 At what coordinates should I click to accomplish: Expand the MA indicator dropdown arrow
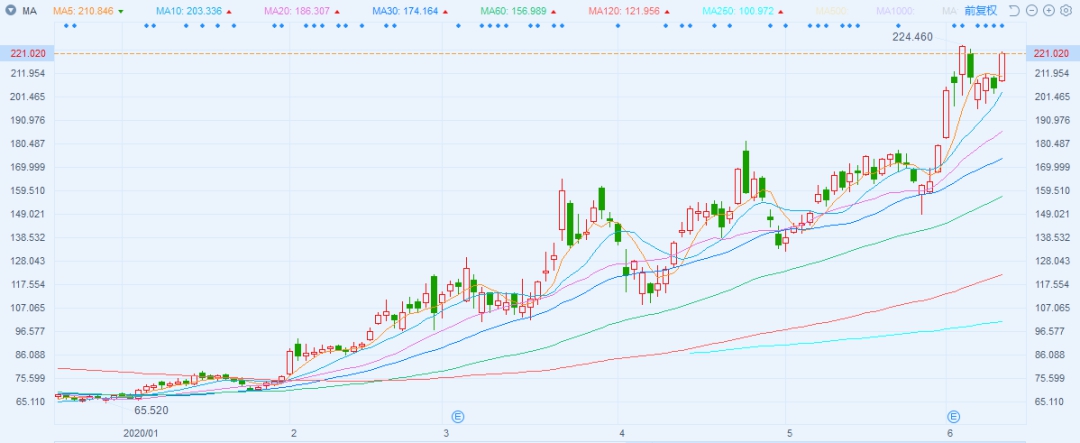(11, 11)
